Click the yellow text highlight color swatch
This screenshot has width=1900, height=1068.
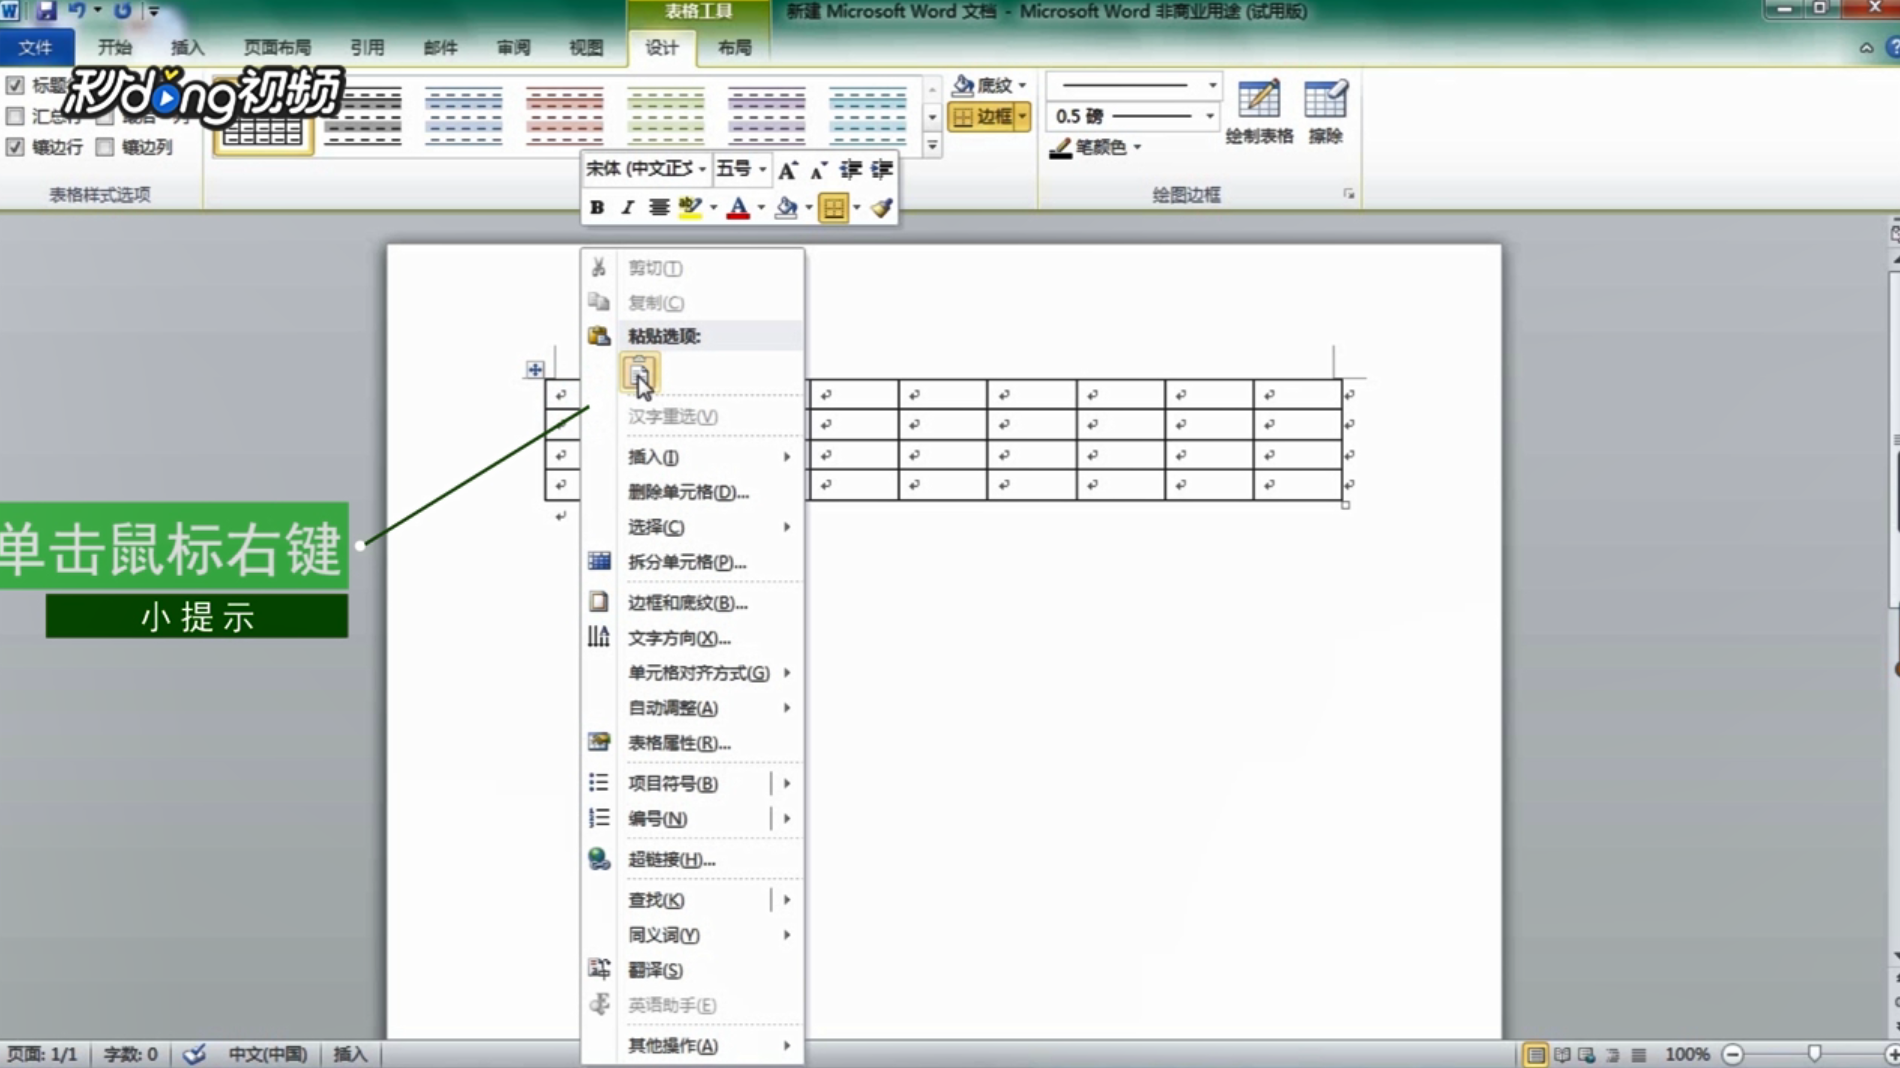[x=690, y=208]
